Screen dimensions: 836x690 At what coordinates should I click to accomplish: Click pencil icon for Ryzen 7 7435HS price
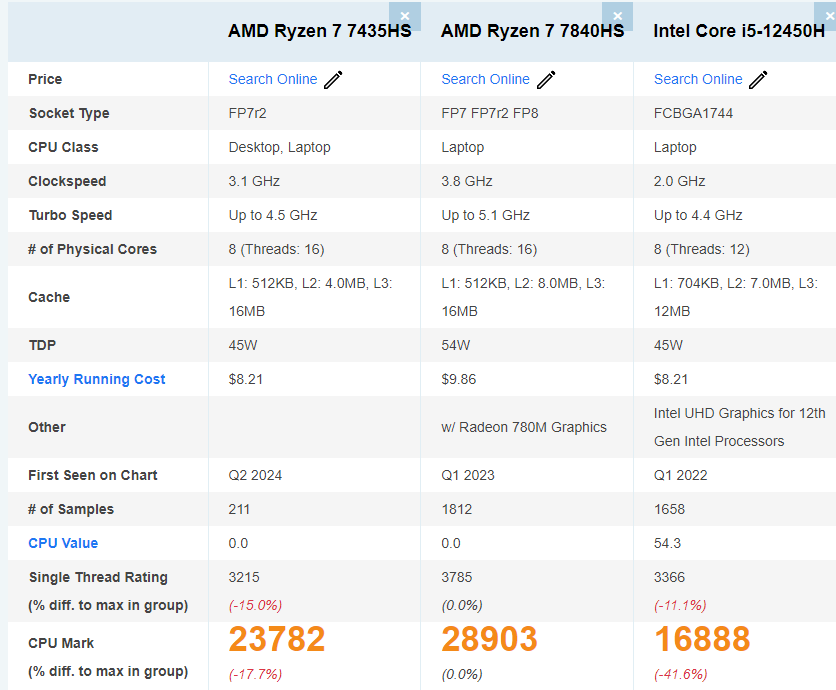333,80
